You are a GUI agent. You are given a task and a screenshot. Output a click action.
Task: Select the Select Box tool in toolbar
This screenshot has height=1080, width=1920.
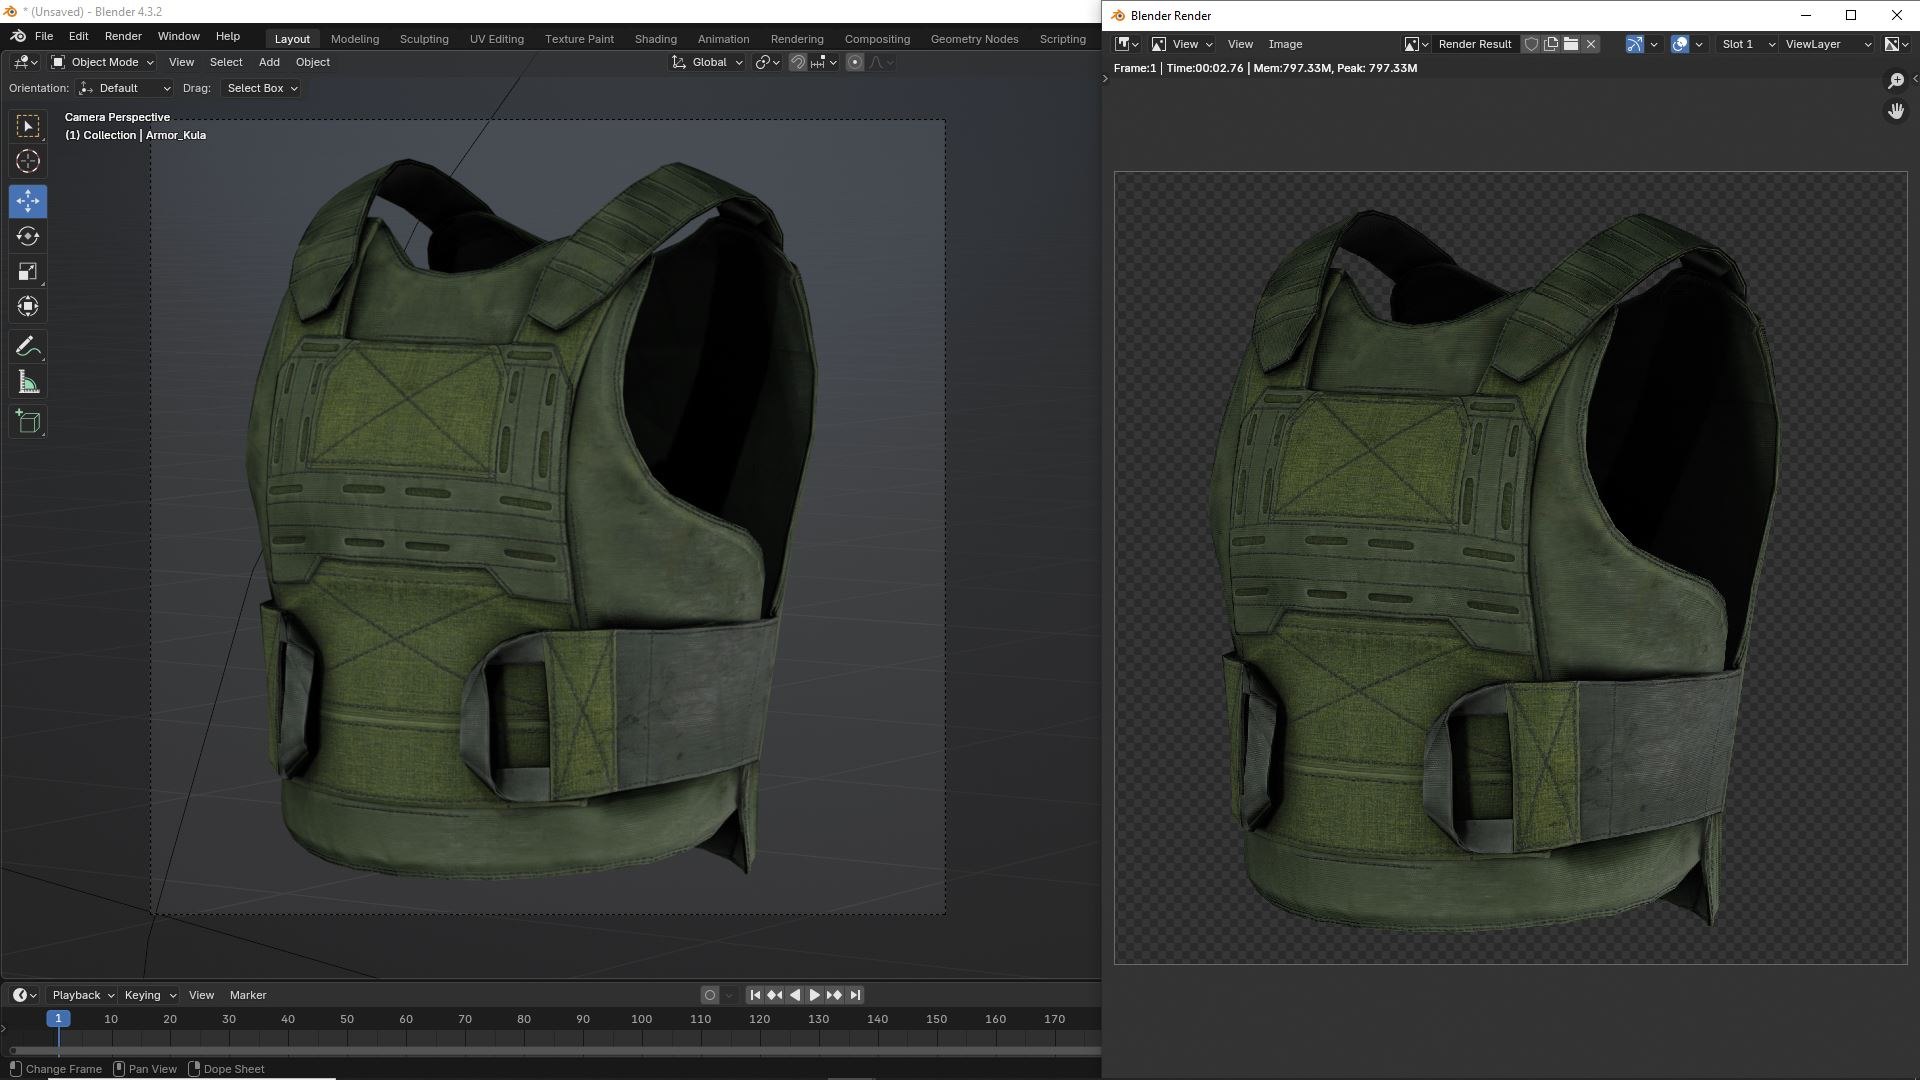(x=28, y=126)
